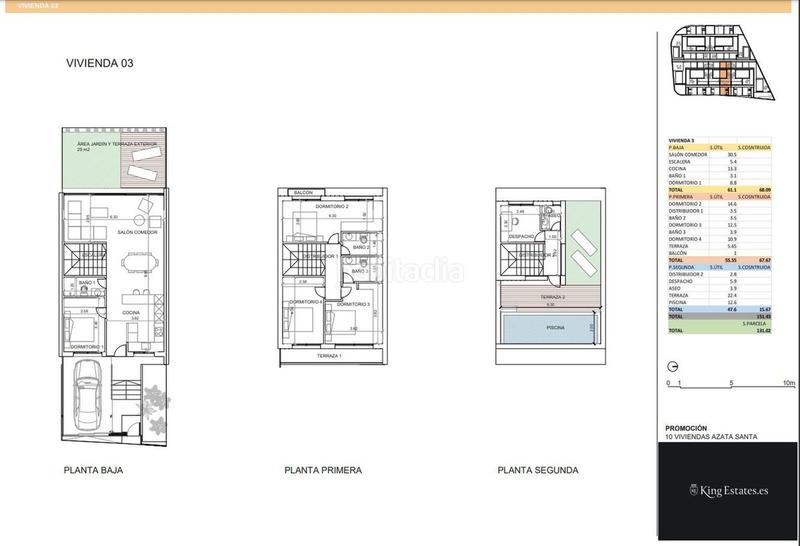Click the dining table in Salón Comedor
Image resolution: width=800 pixels, height=546 pixels.
pos(141,265)
